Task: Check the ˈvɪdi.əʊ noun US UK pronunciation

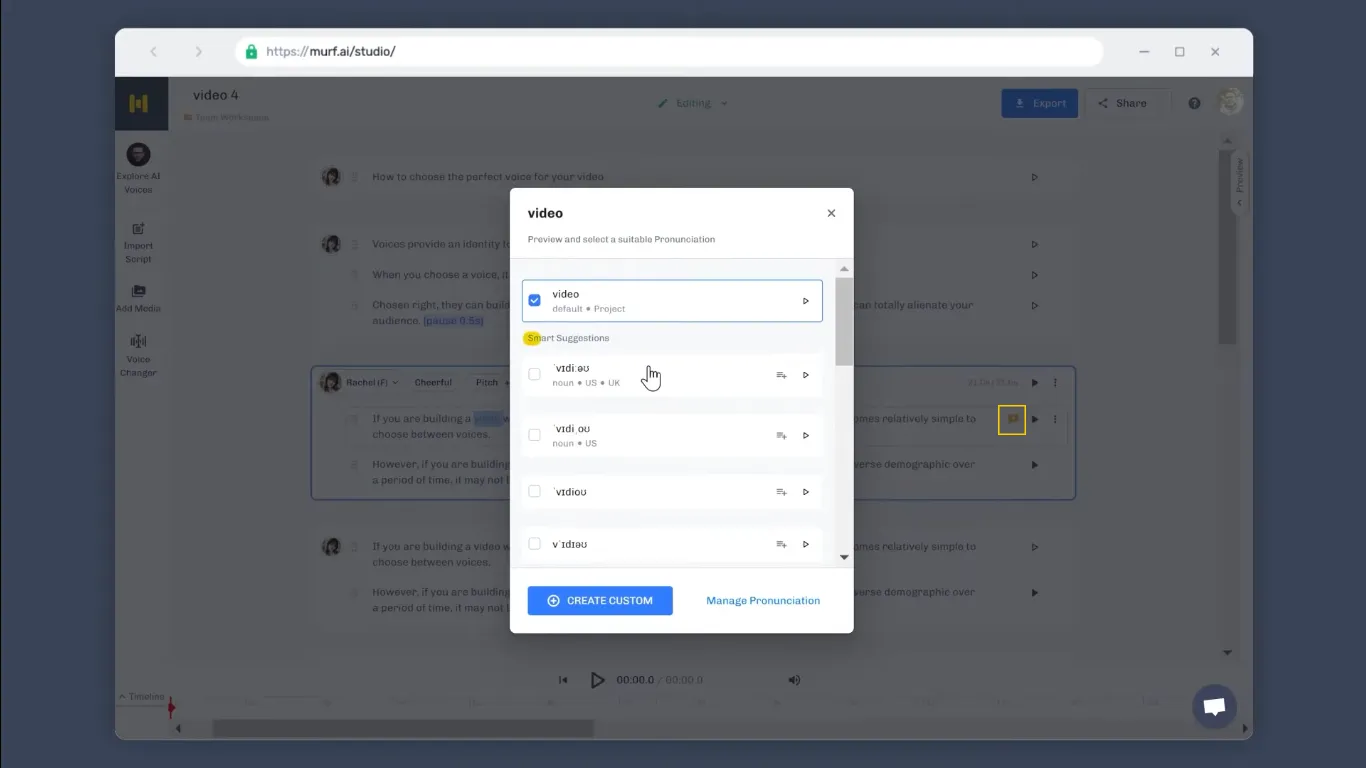Action: click(x=534, y=374)
